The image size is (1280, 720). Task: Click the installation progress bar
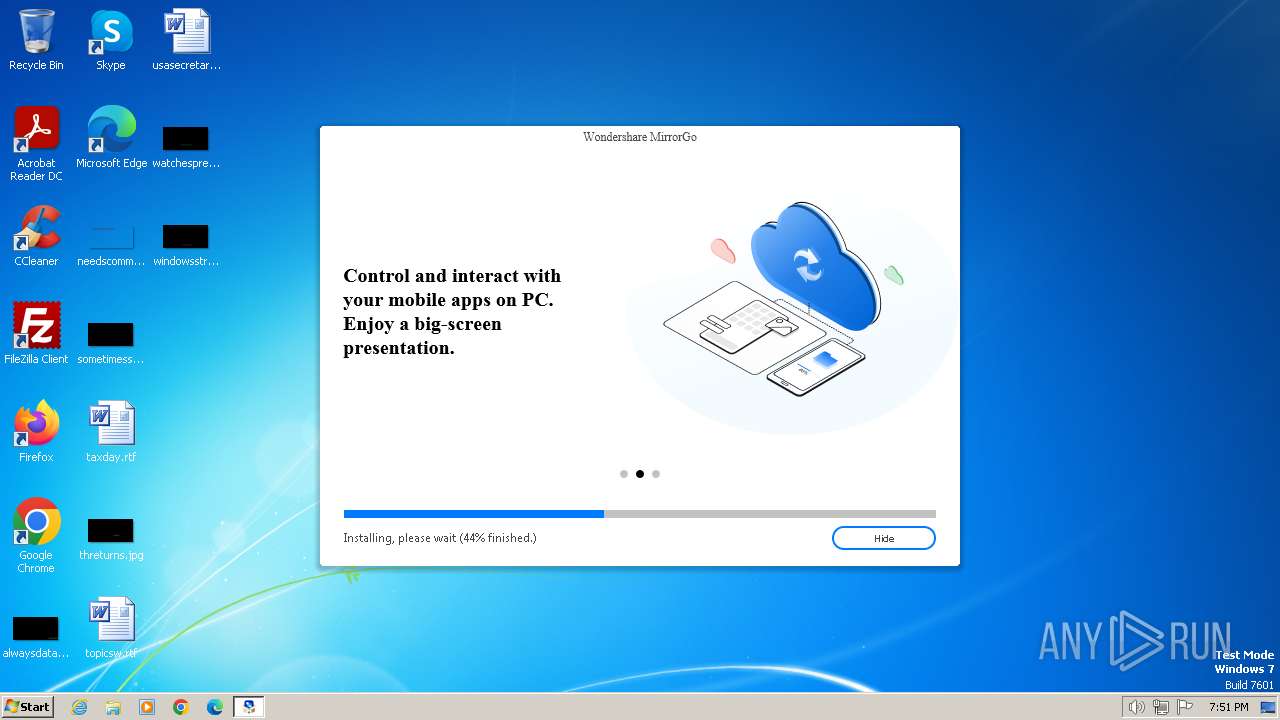point(640,514)
